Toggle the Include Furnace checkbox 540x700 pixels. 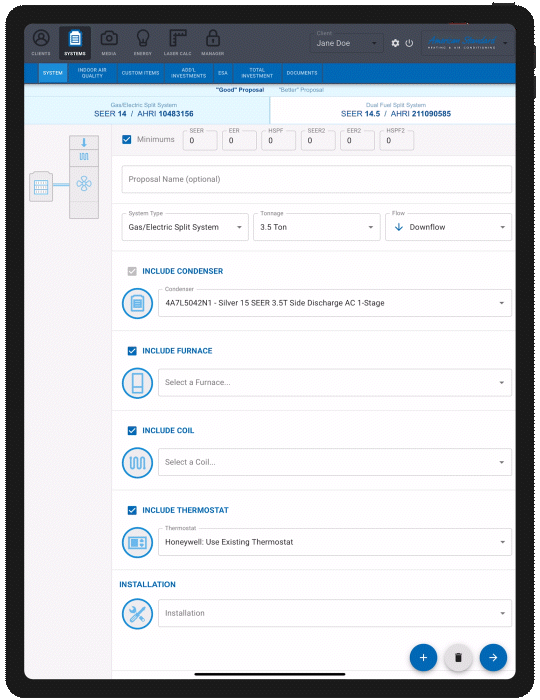pyautogui.click(x=132, y=351)
